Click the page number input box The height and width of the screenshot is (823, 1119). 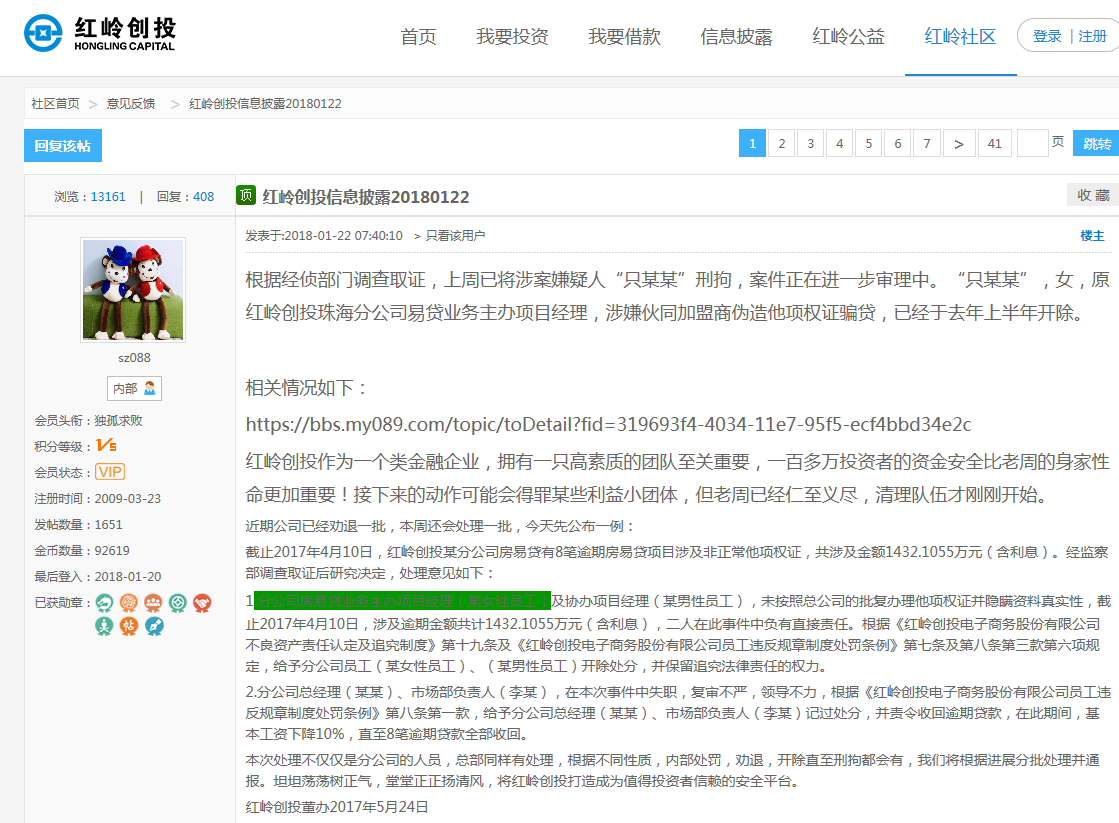(1032, 144)
